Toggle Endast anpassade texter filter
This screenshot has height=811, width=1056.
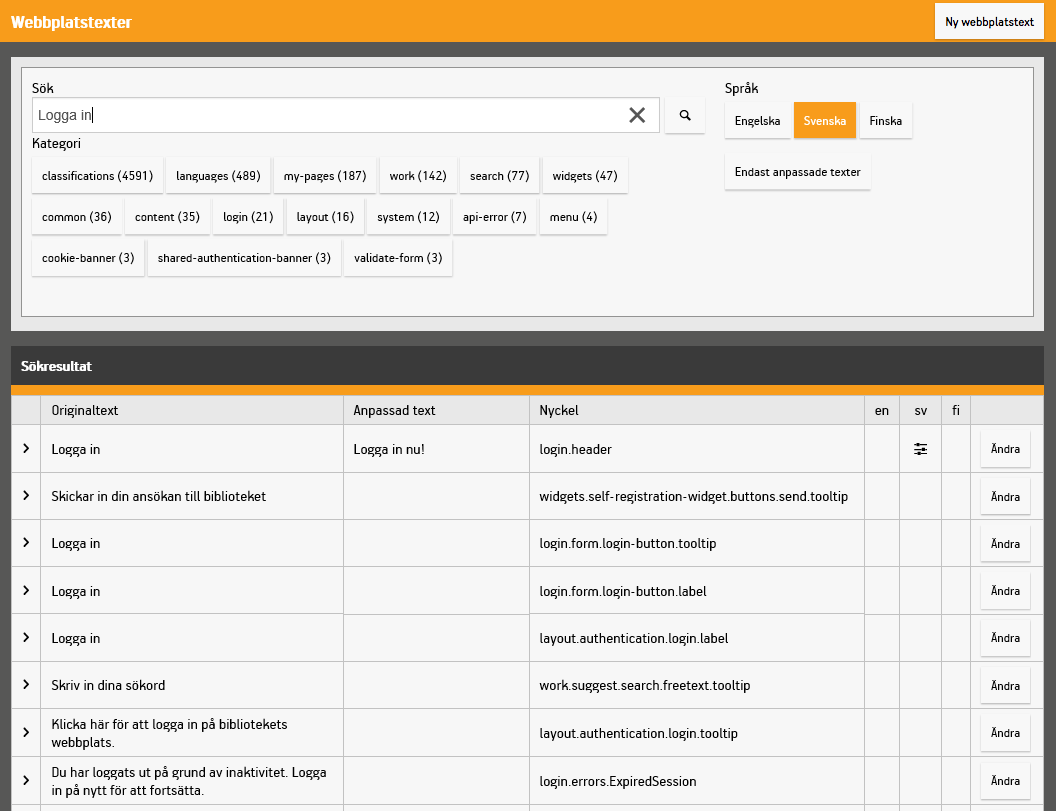coord(797,172)
